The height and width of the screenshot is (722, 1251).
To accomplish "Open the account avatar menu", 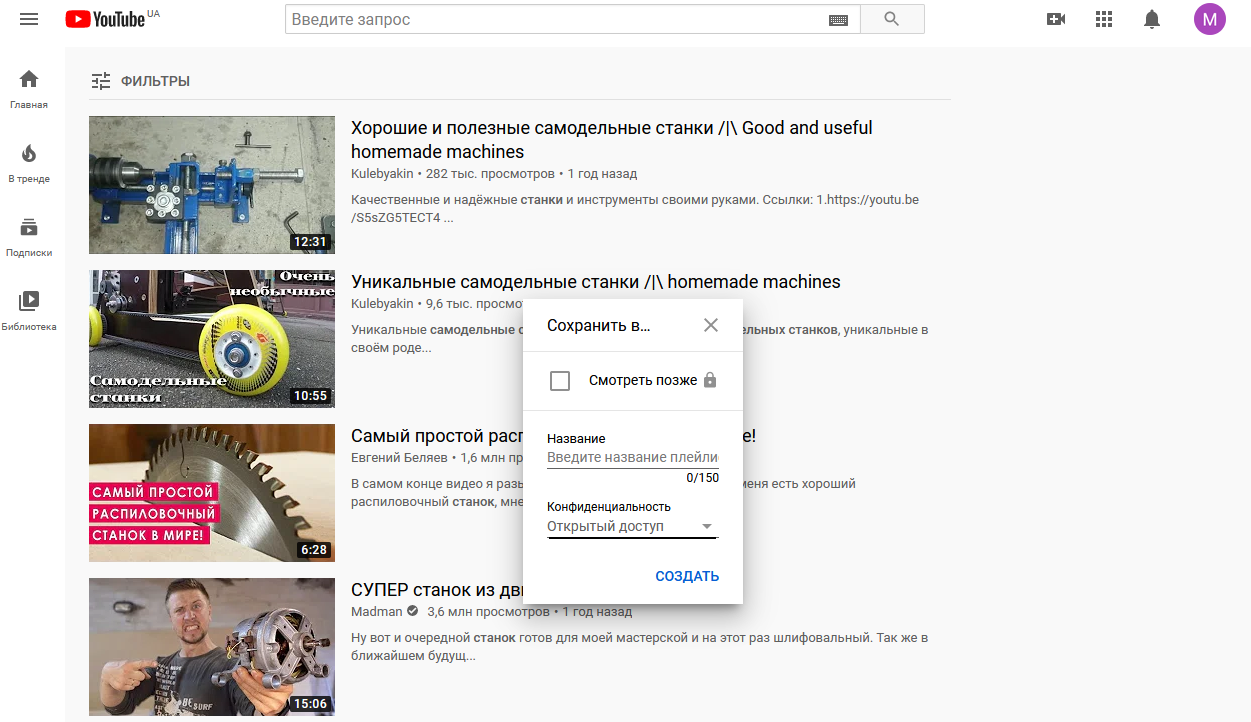I will (x=1209, y=19).
